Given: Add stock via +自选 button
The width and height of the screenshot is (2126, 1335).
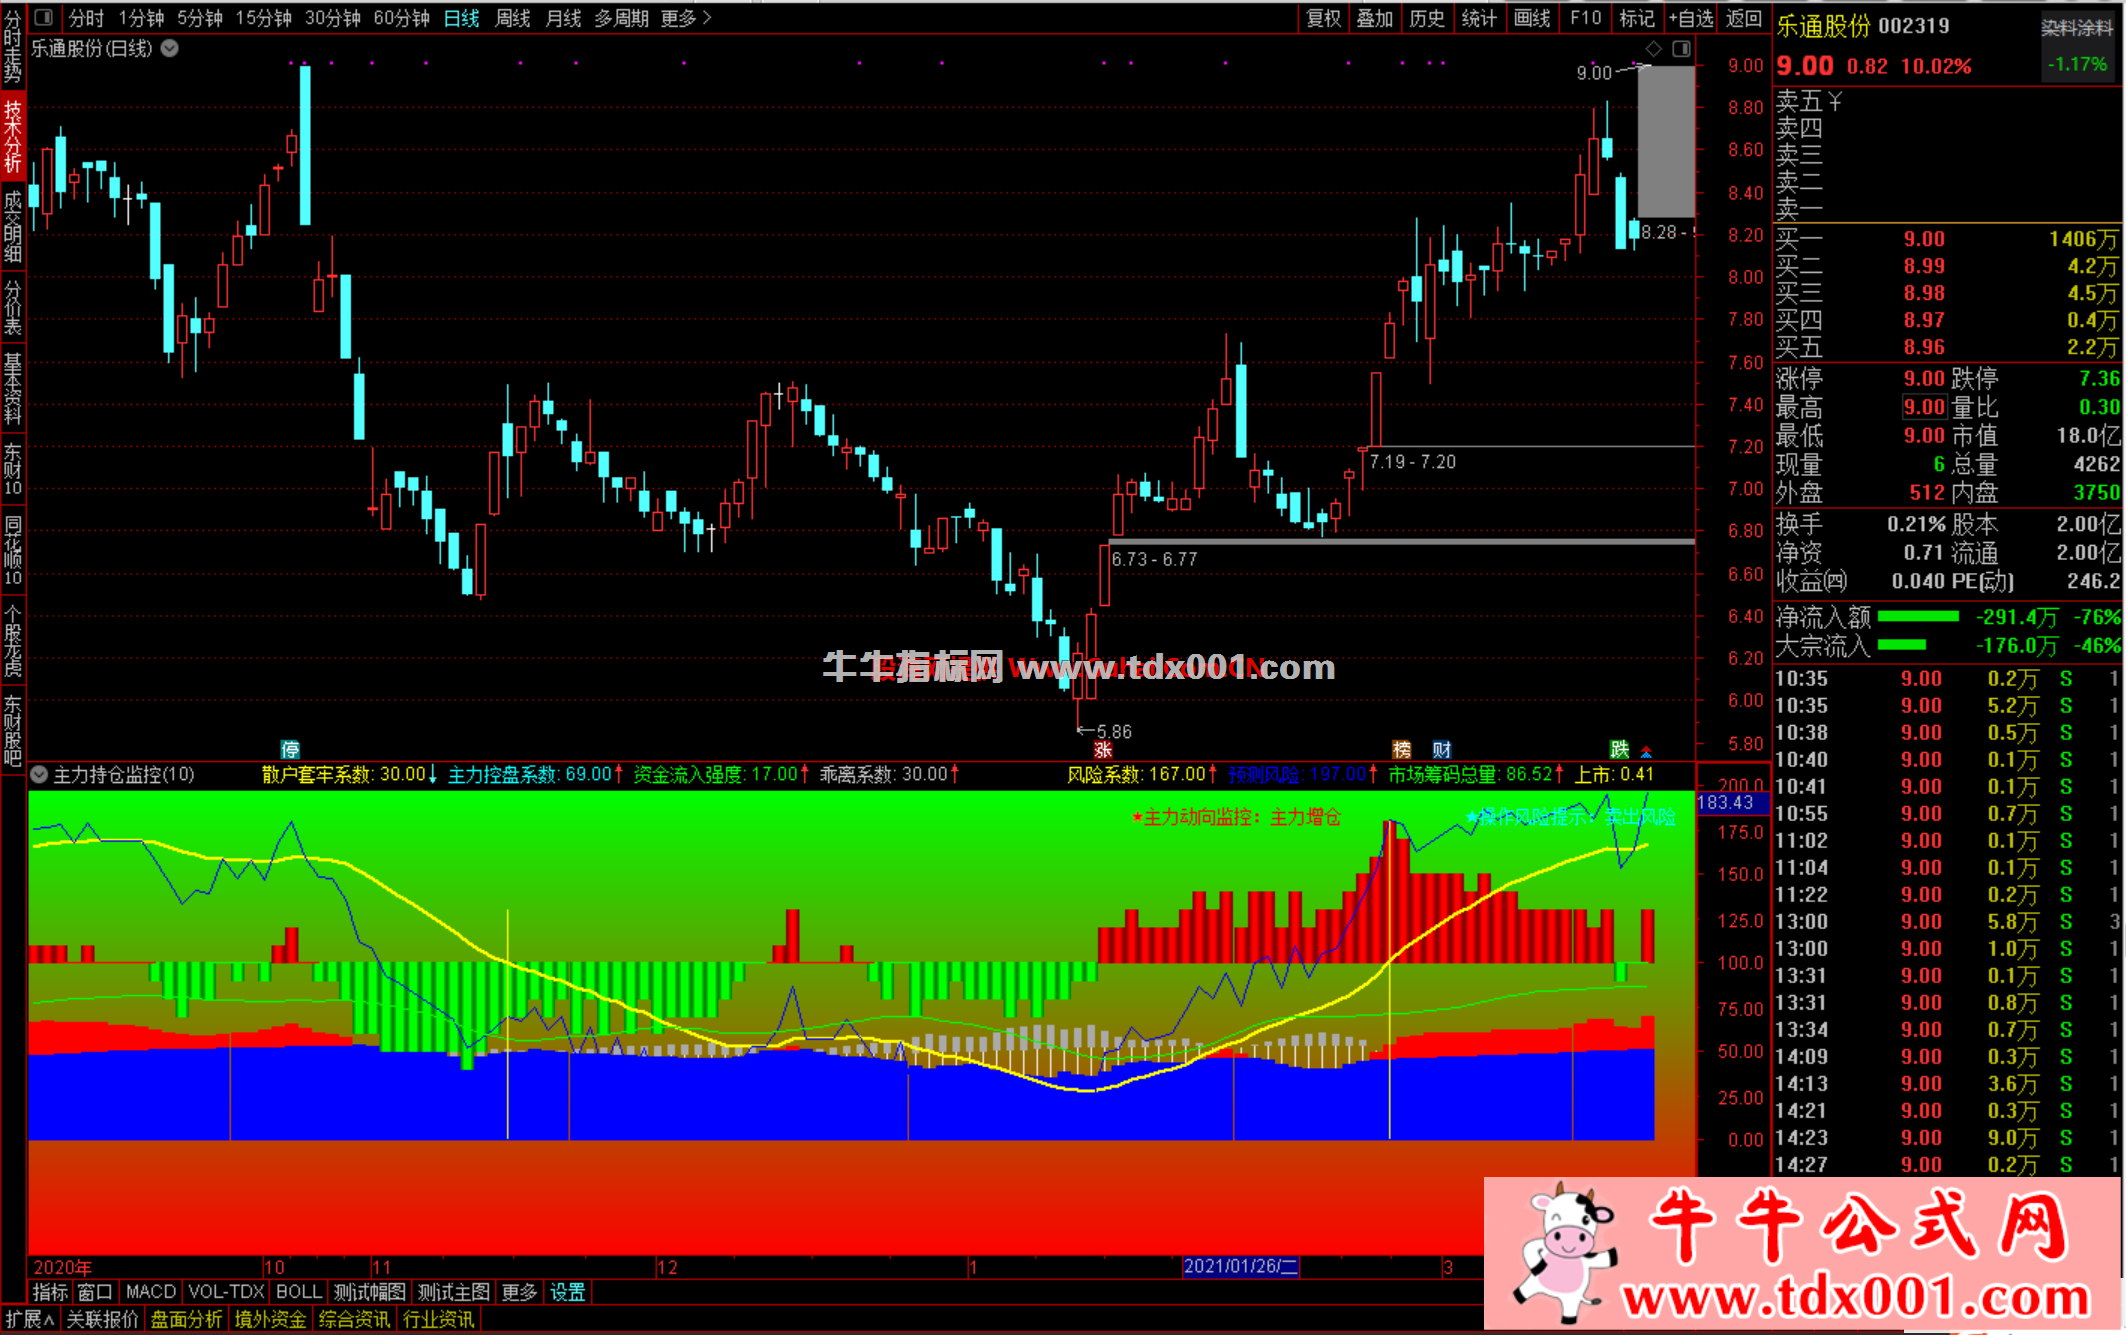Looking at the screenshot, I should 1691,18.
